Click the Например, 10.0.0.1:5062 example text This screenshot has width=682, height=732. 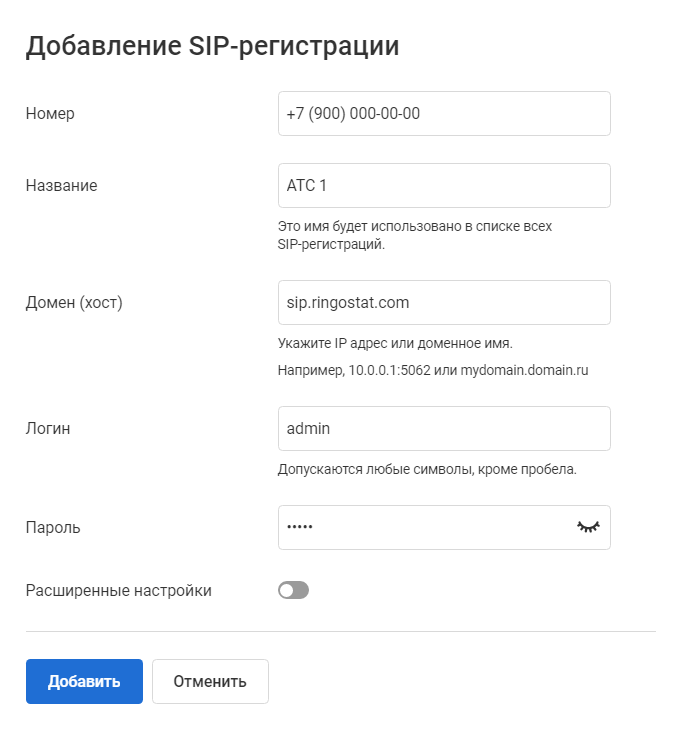pos(432,370)
